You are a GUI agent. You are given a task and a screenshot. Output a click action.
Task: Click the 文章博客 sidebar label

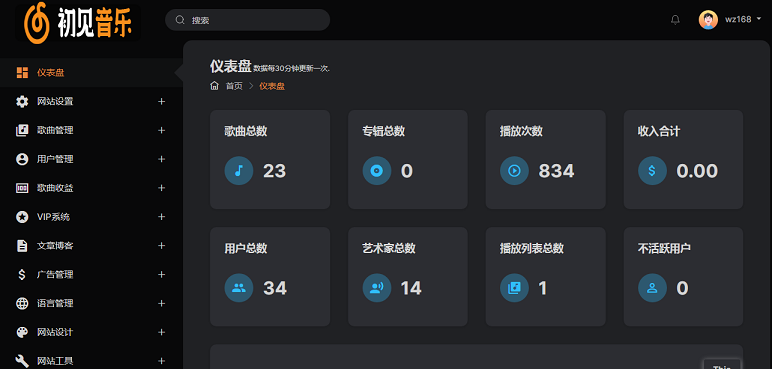click(x=55, y=246)
